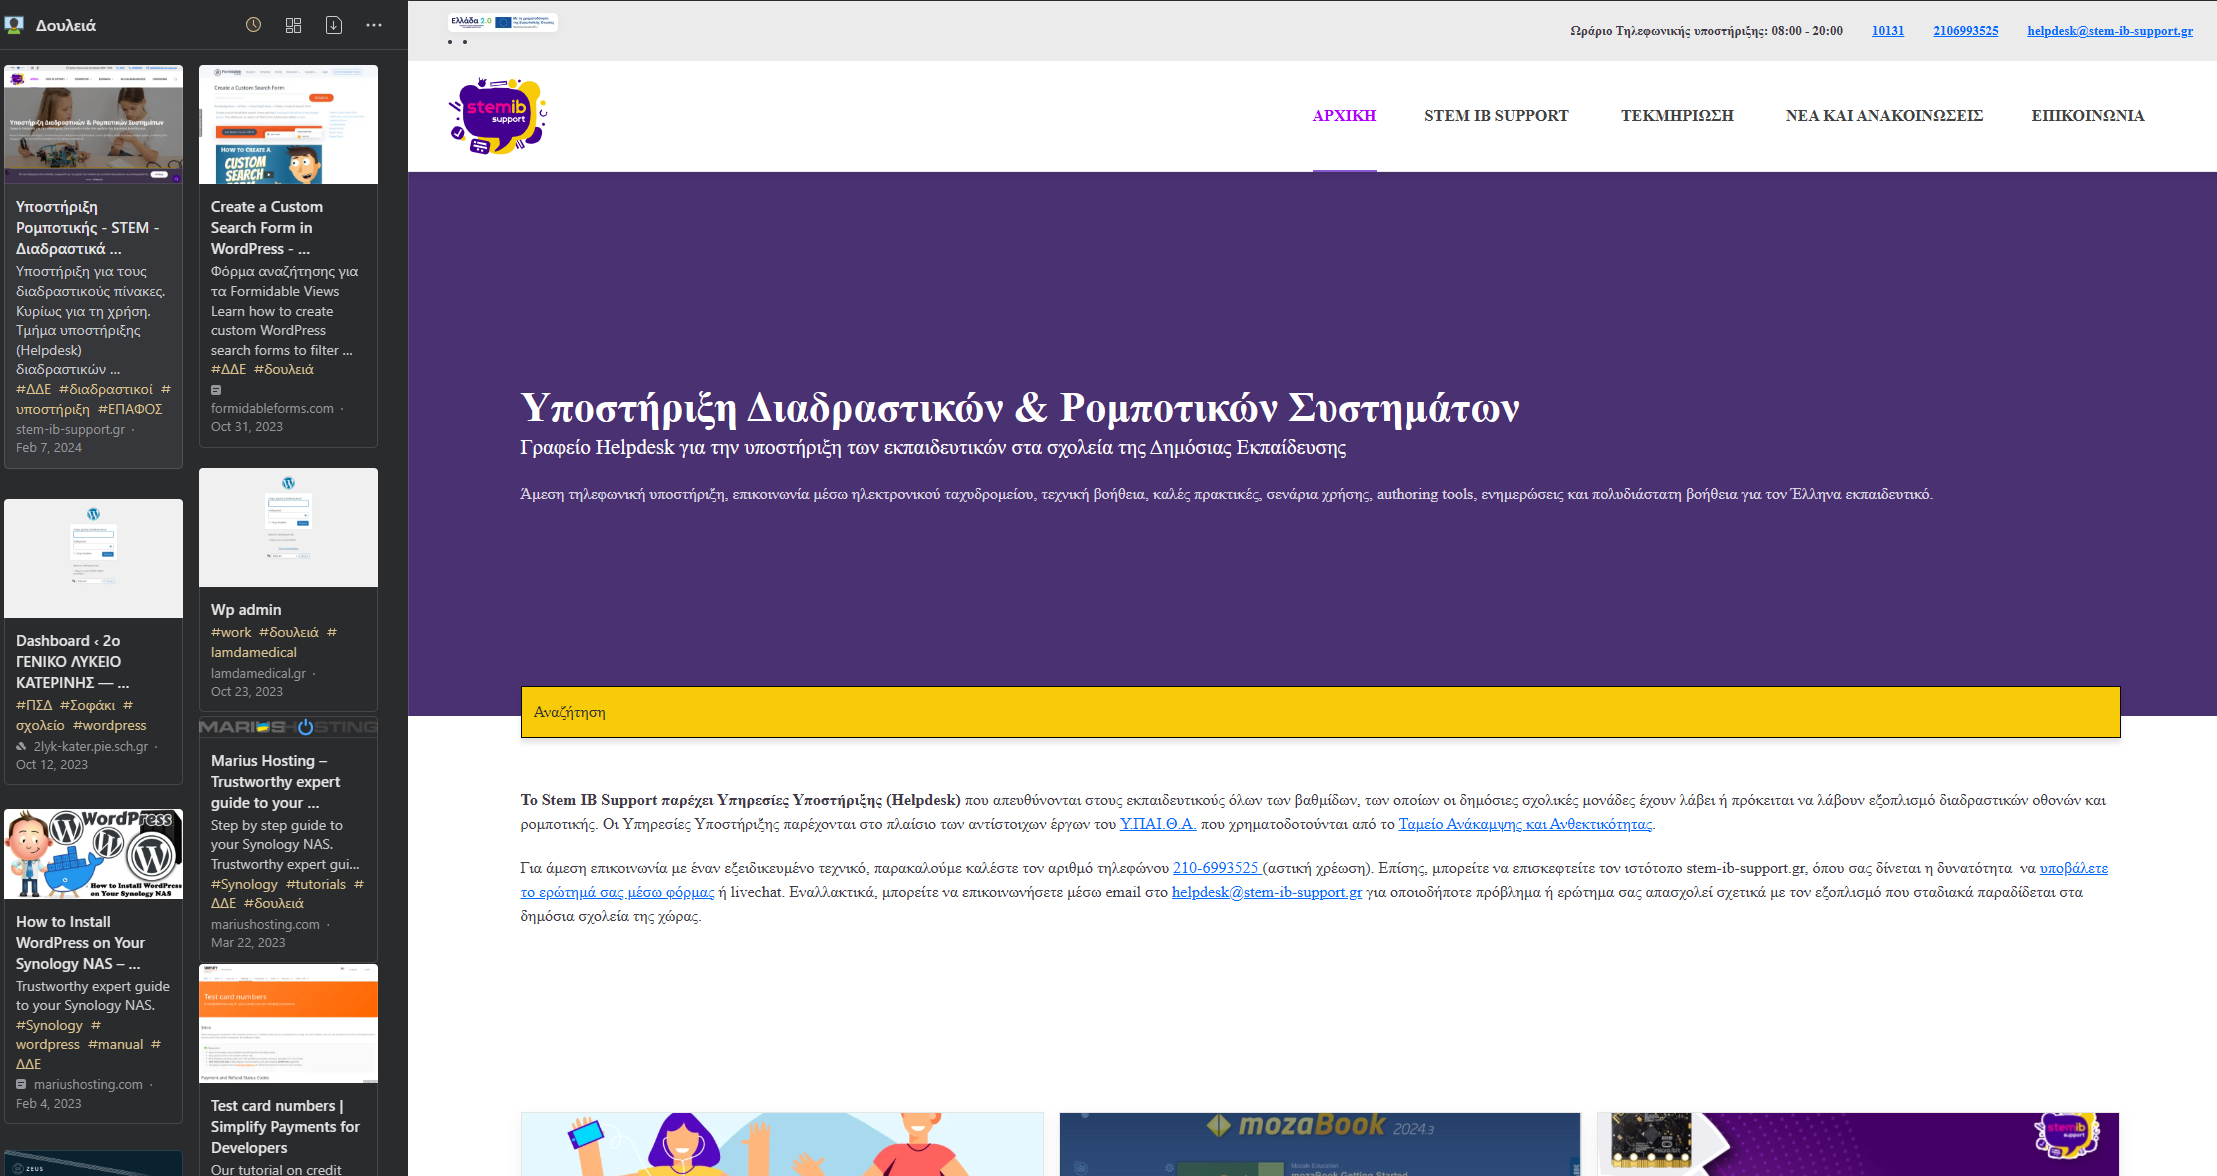The image size is (2217, 1176).
Task: Click Test card numbers | Simplify title
Action: pos(285,1127)
